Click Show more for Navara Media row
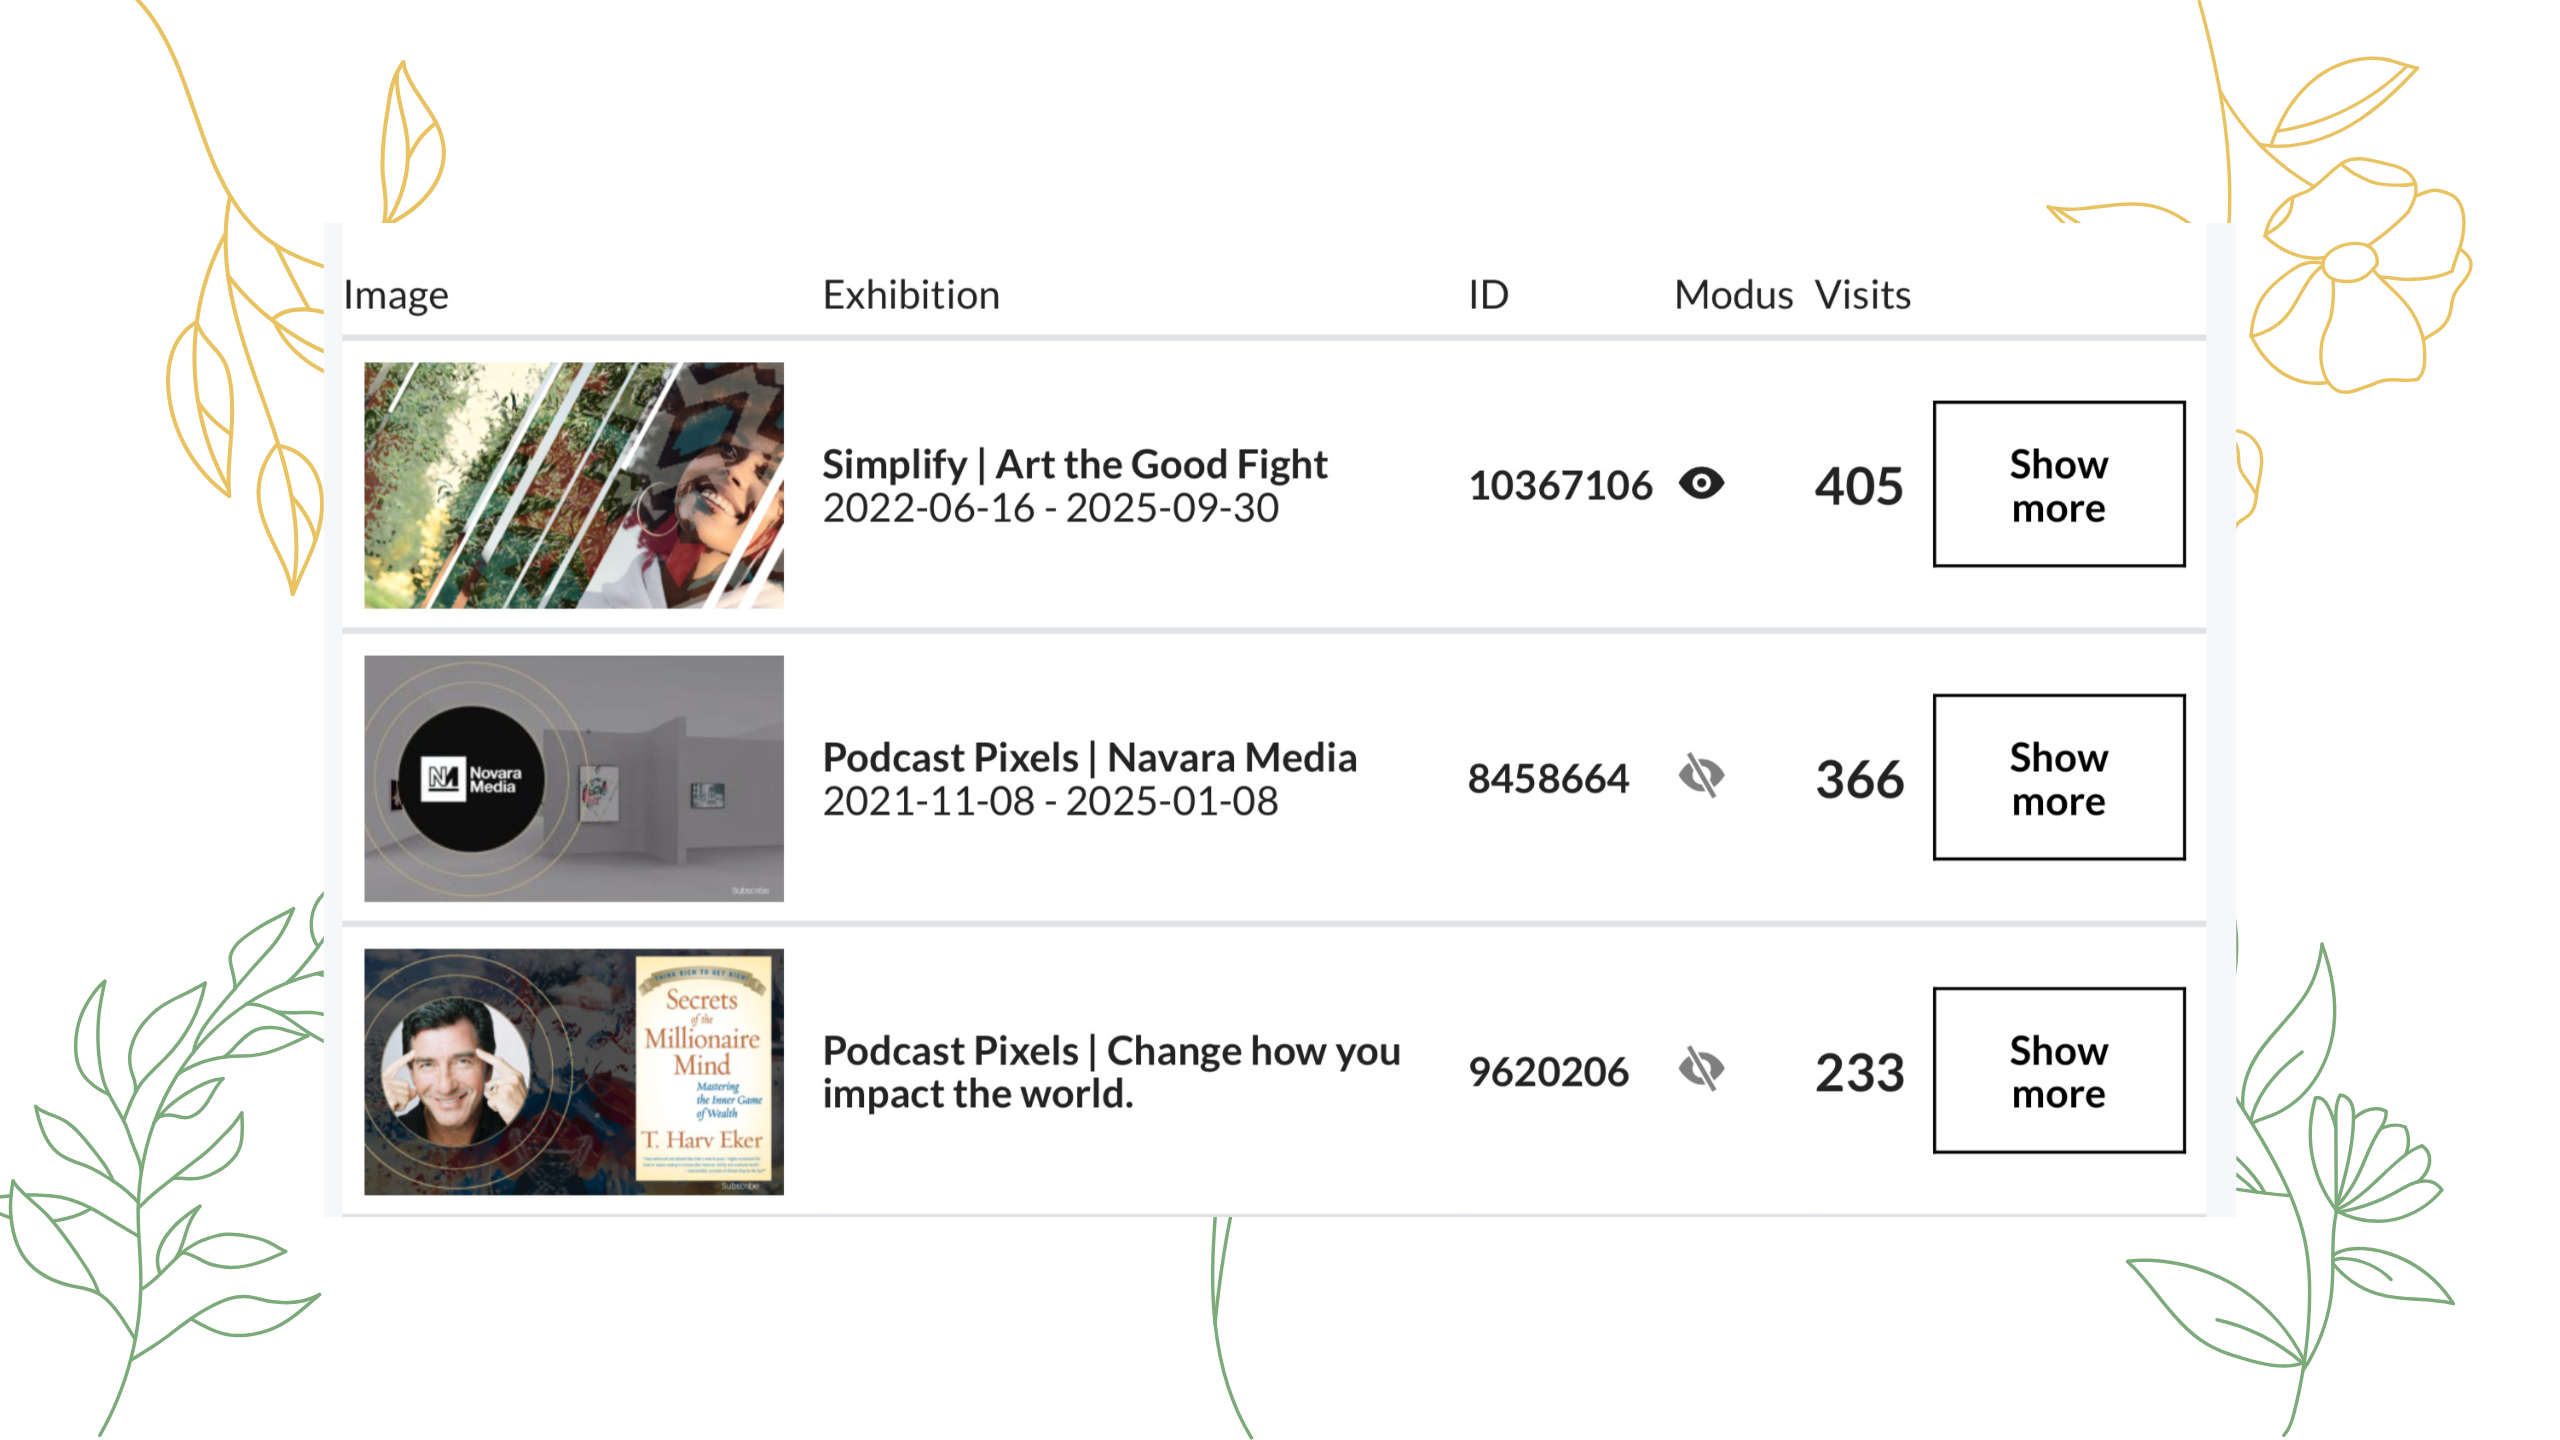 point(2058,778)
